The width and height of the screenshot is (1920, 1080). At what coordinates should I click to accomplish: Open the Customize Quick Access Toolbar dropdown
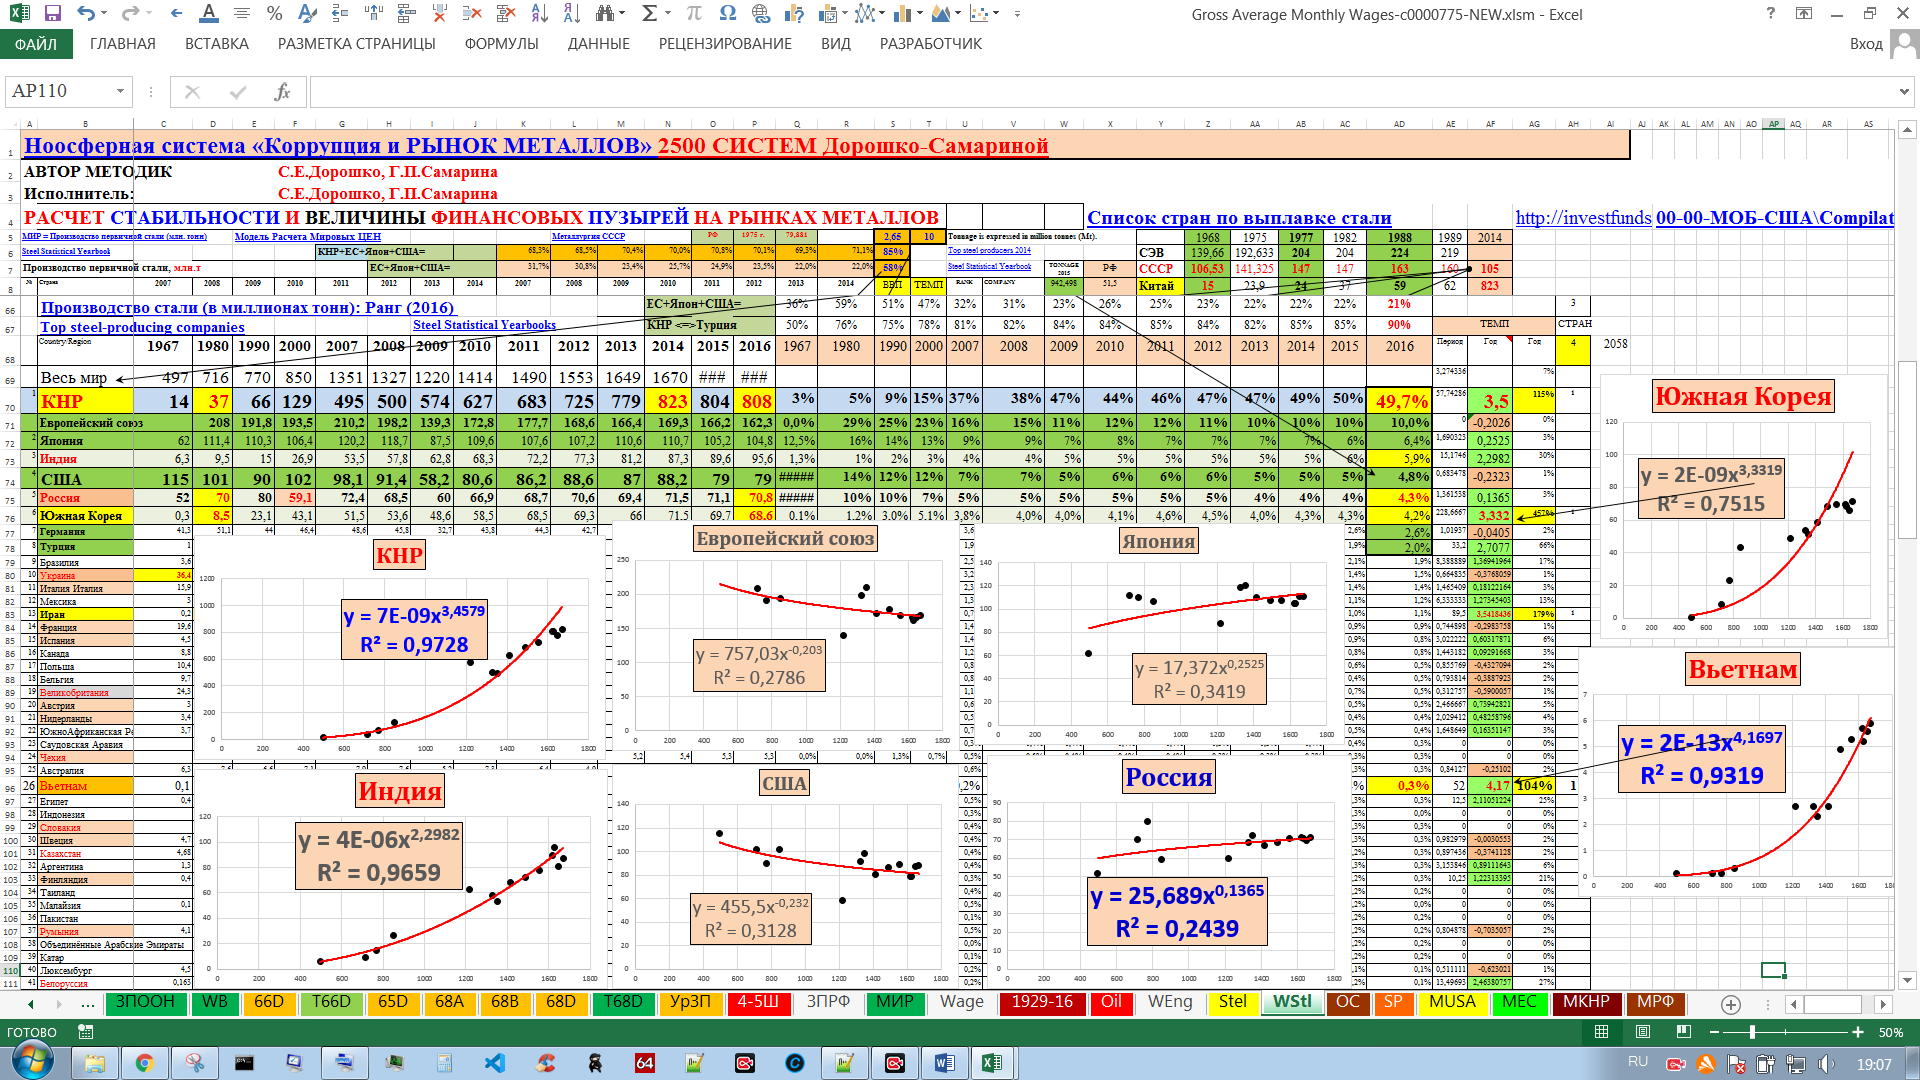[1018, 14]
